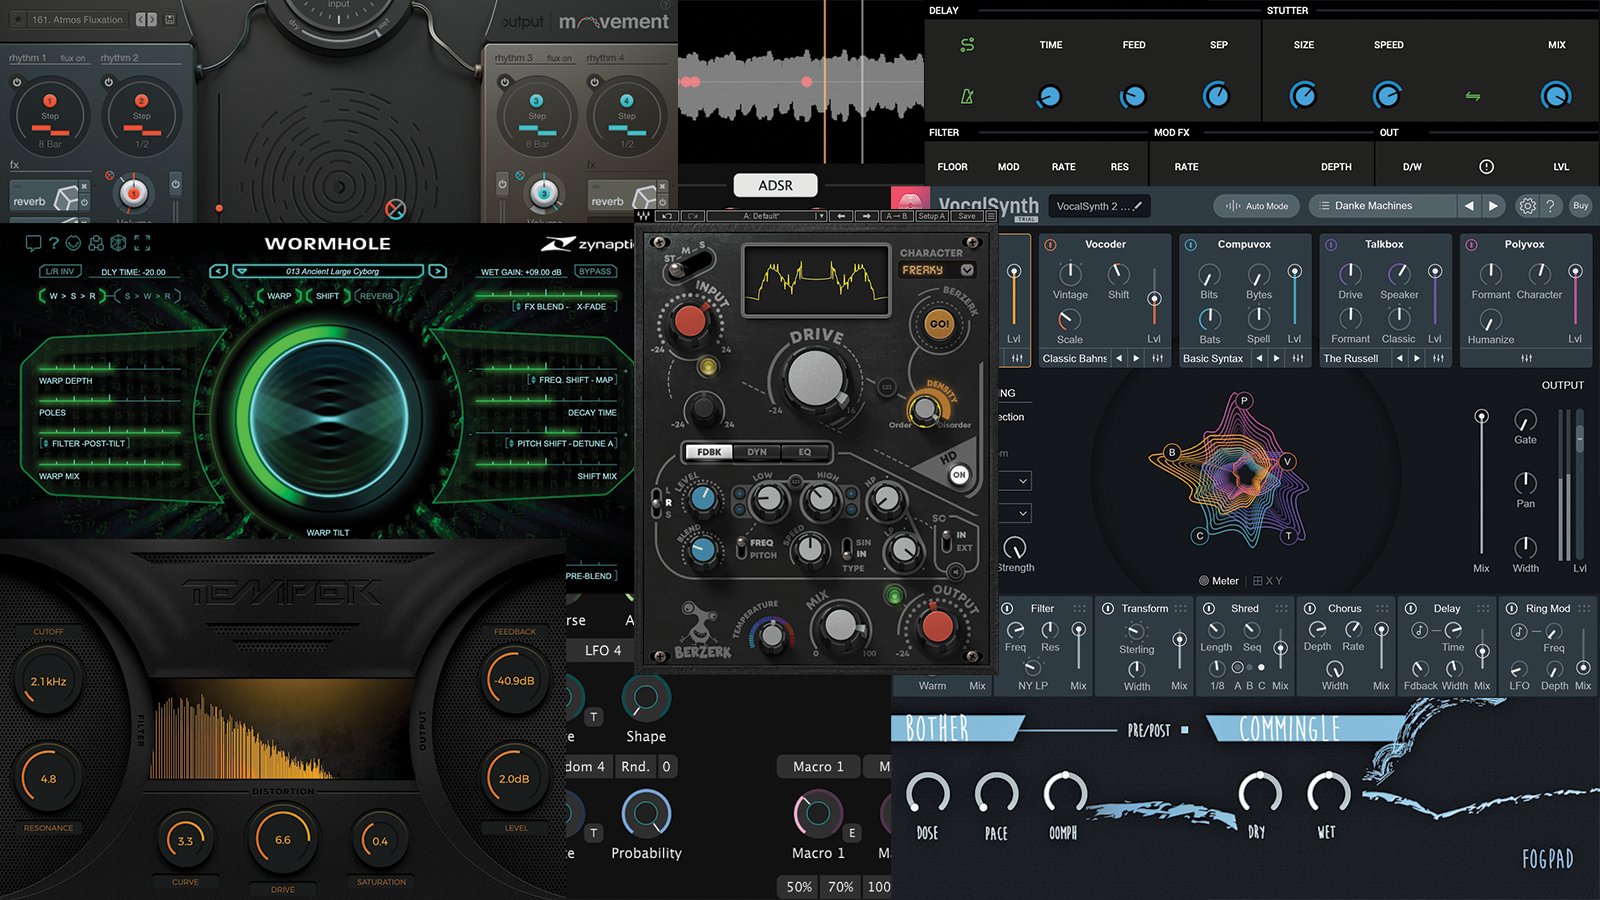
Task: Click the Wormhole randomize dice icon
Action: [118, 243]
